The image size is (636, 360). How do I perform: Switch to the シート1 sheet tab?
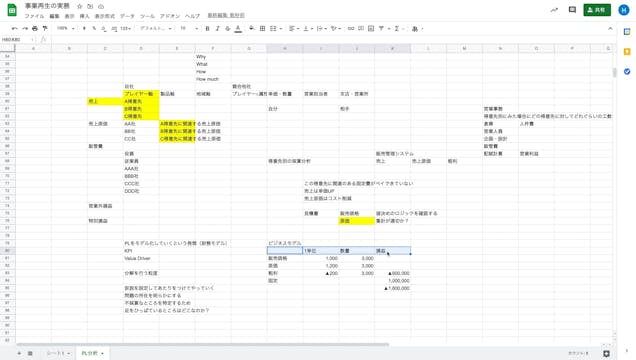click(x=58, y=354)
